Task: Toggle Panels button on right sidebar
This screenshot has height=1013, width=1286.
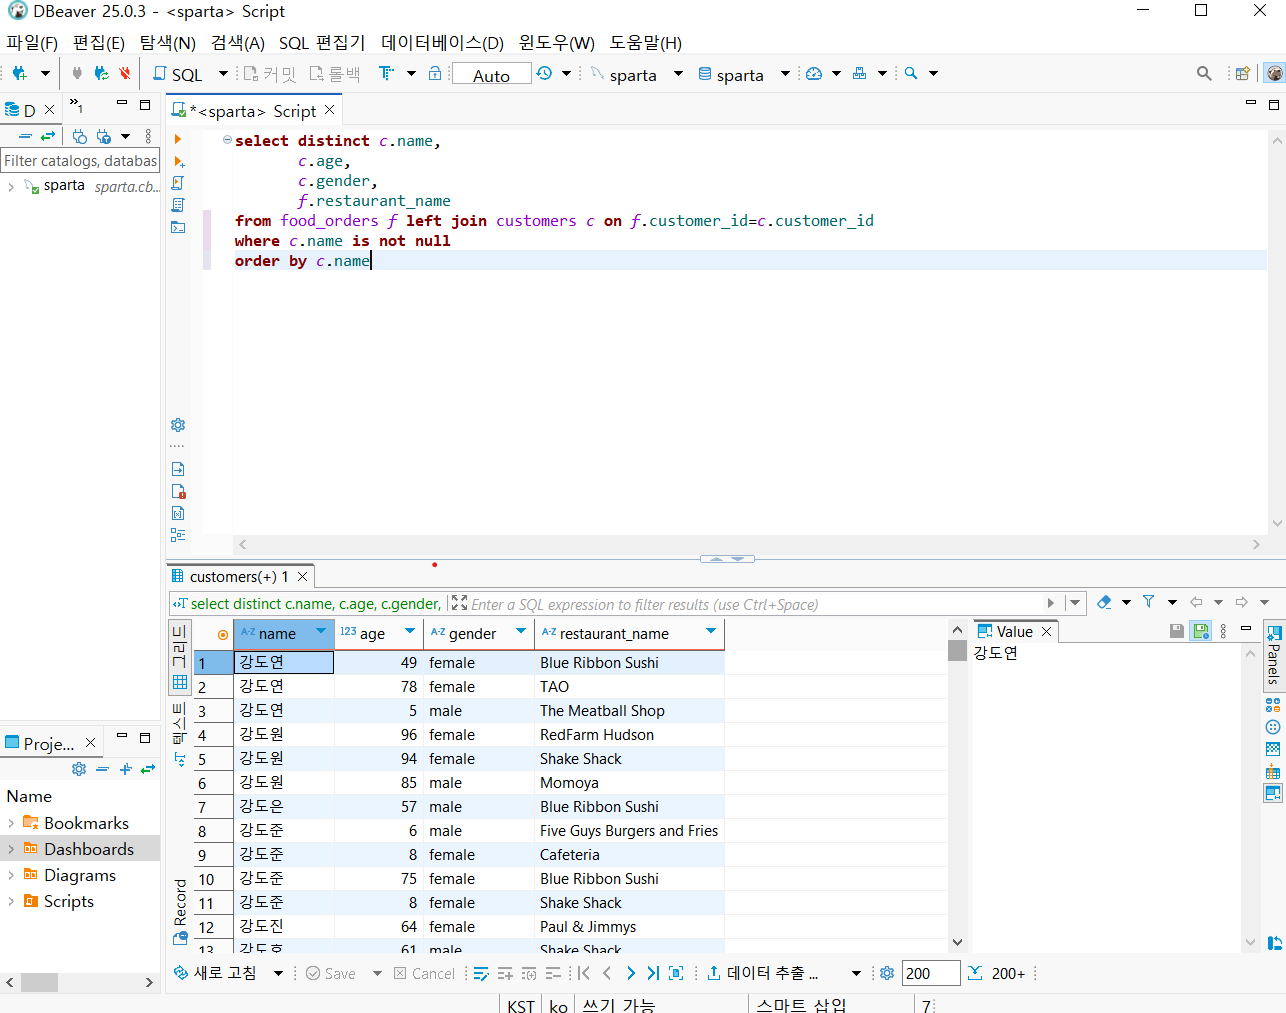Action: pos(1274,654)
